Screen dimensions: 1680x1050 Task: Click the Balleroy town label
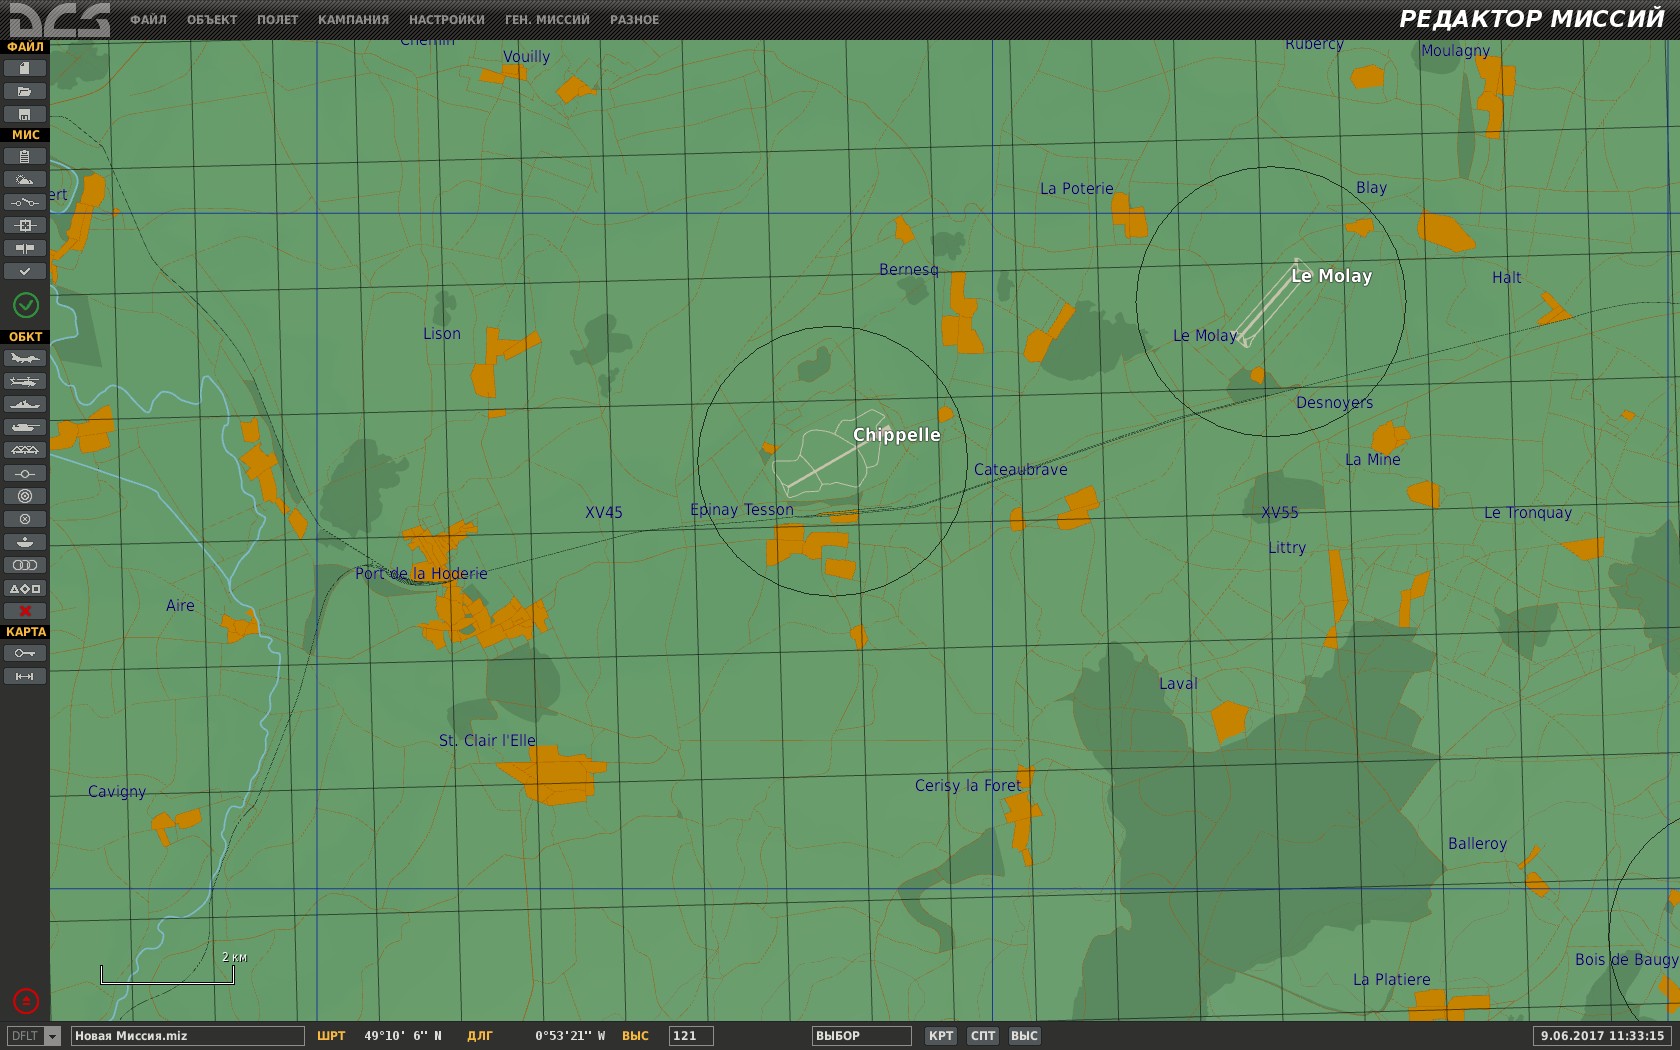click(1477, 844)
